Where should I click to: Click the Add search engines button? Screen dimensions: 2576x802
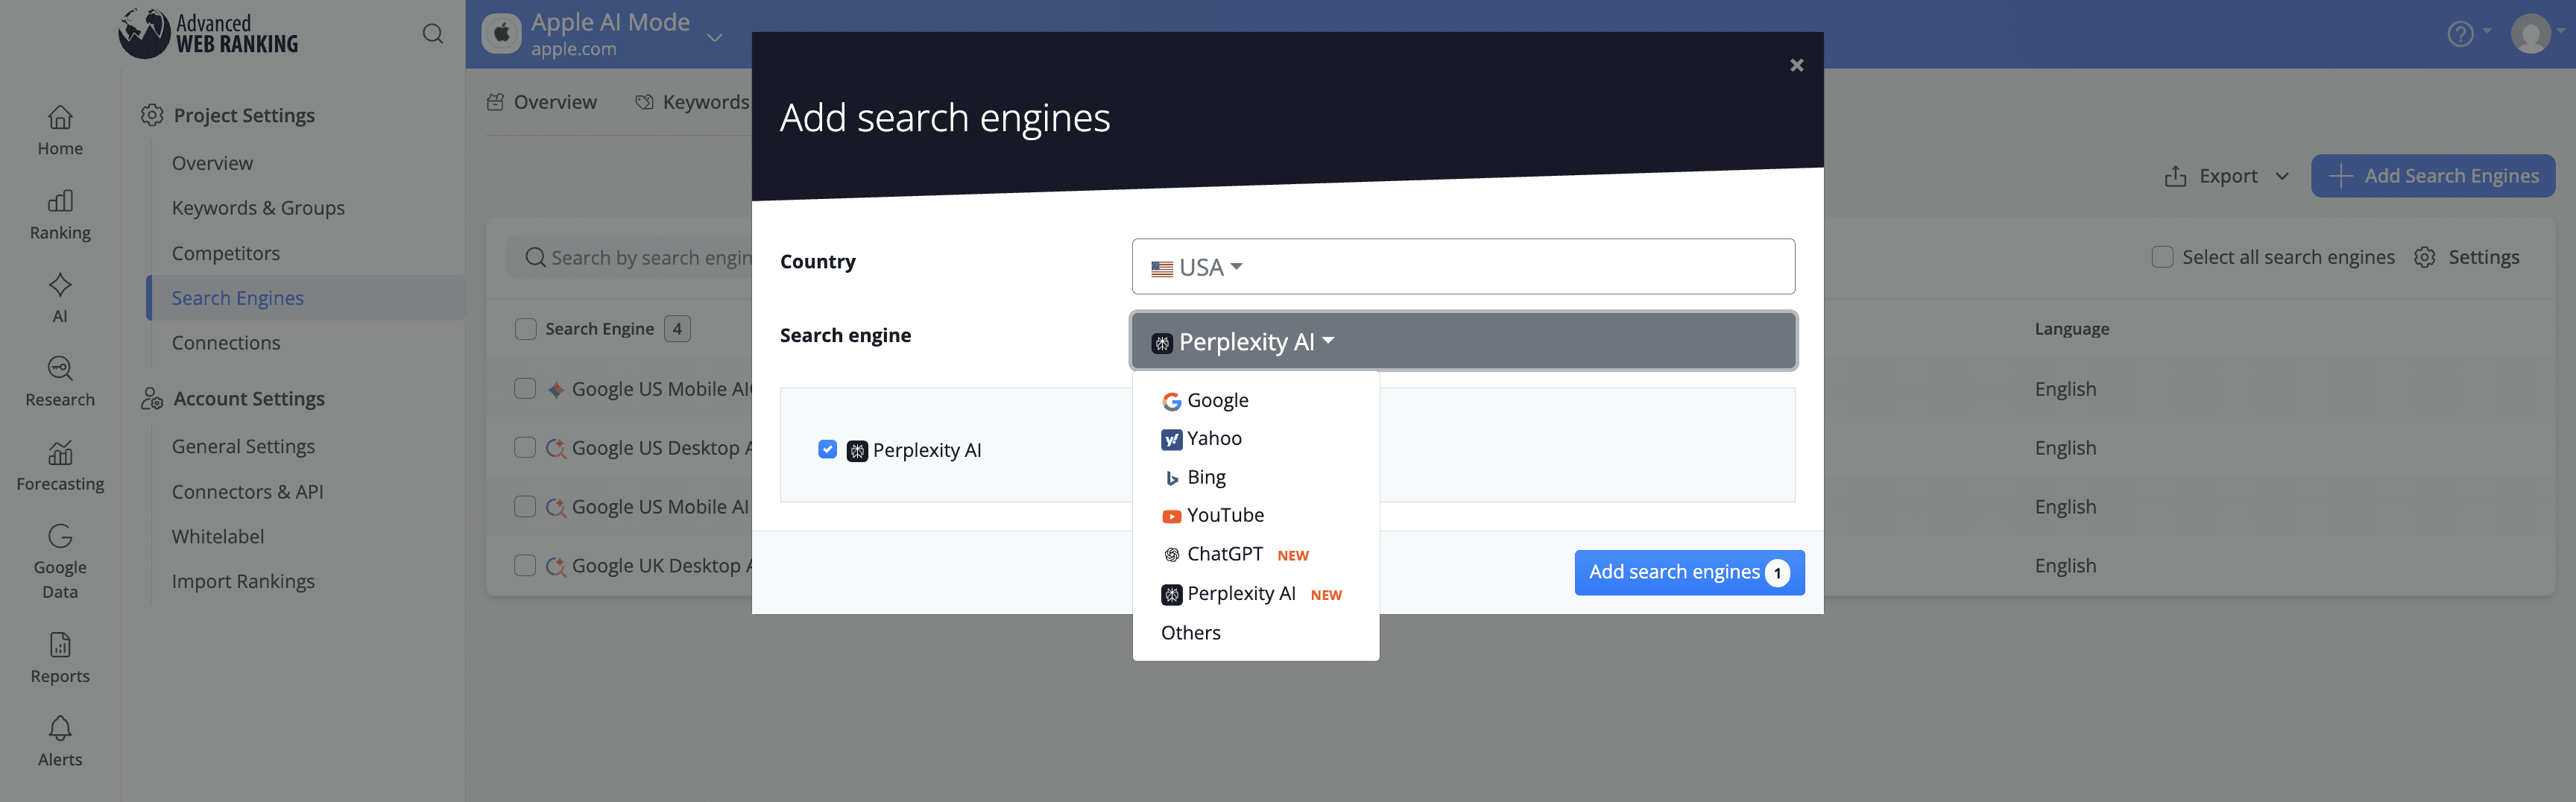tap(1675, 572)
